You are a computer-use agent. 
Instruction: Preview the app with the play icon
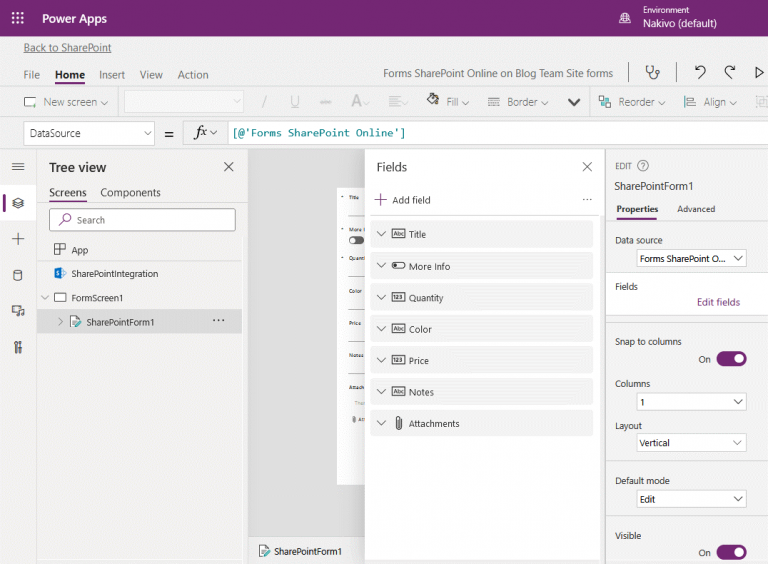pyautogui.click(x=759, y=72)
